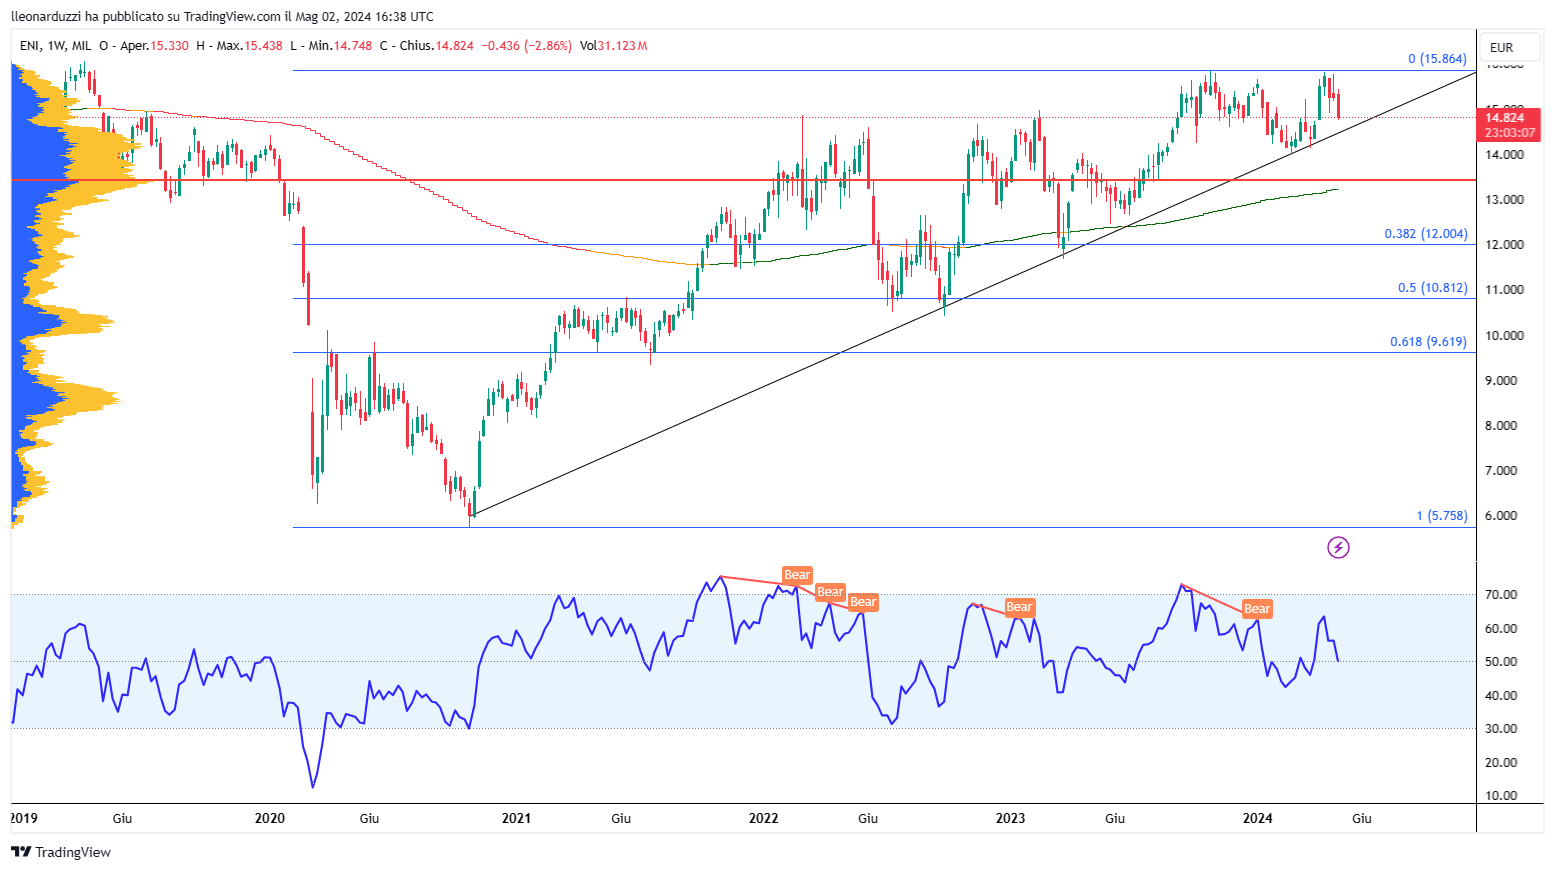Click the 10.000 price scale label
The image size is (1555, 870).
(1504, 336)
